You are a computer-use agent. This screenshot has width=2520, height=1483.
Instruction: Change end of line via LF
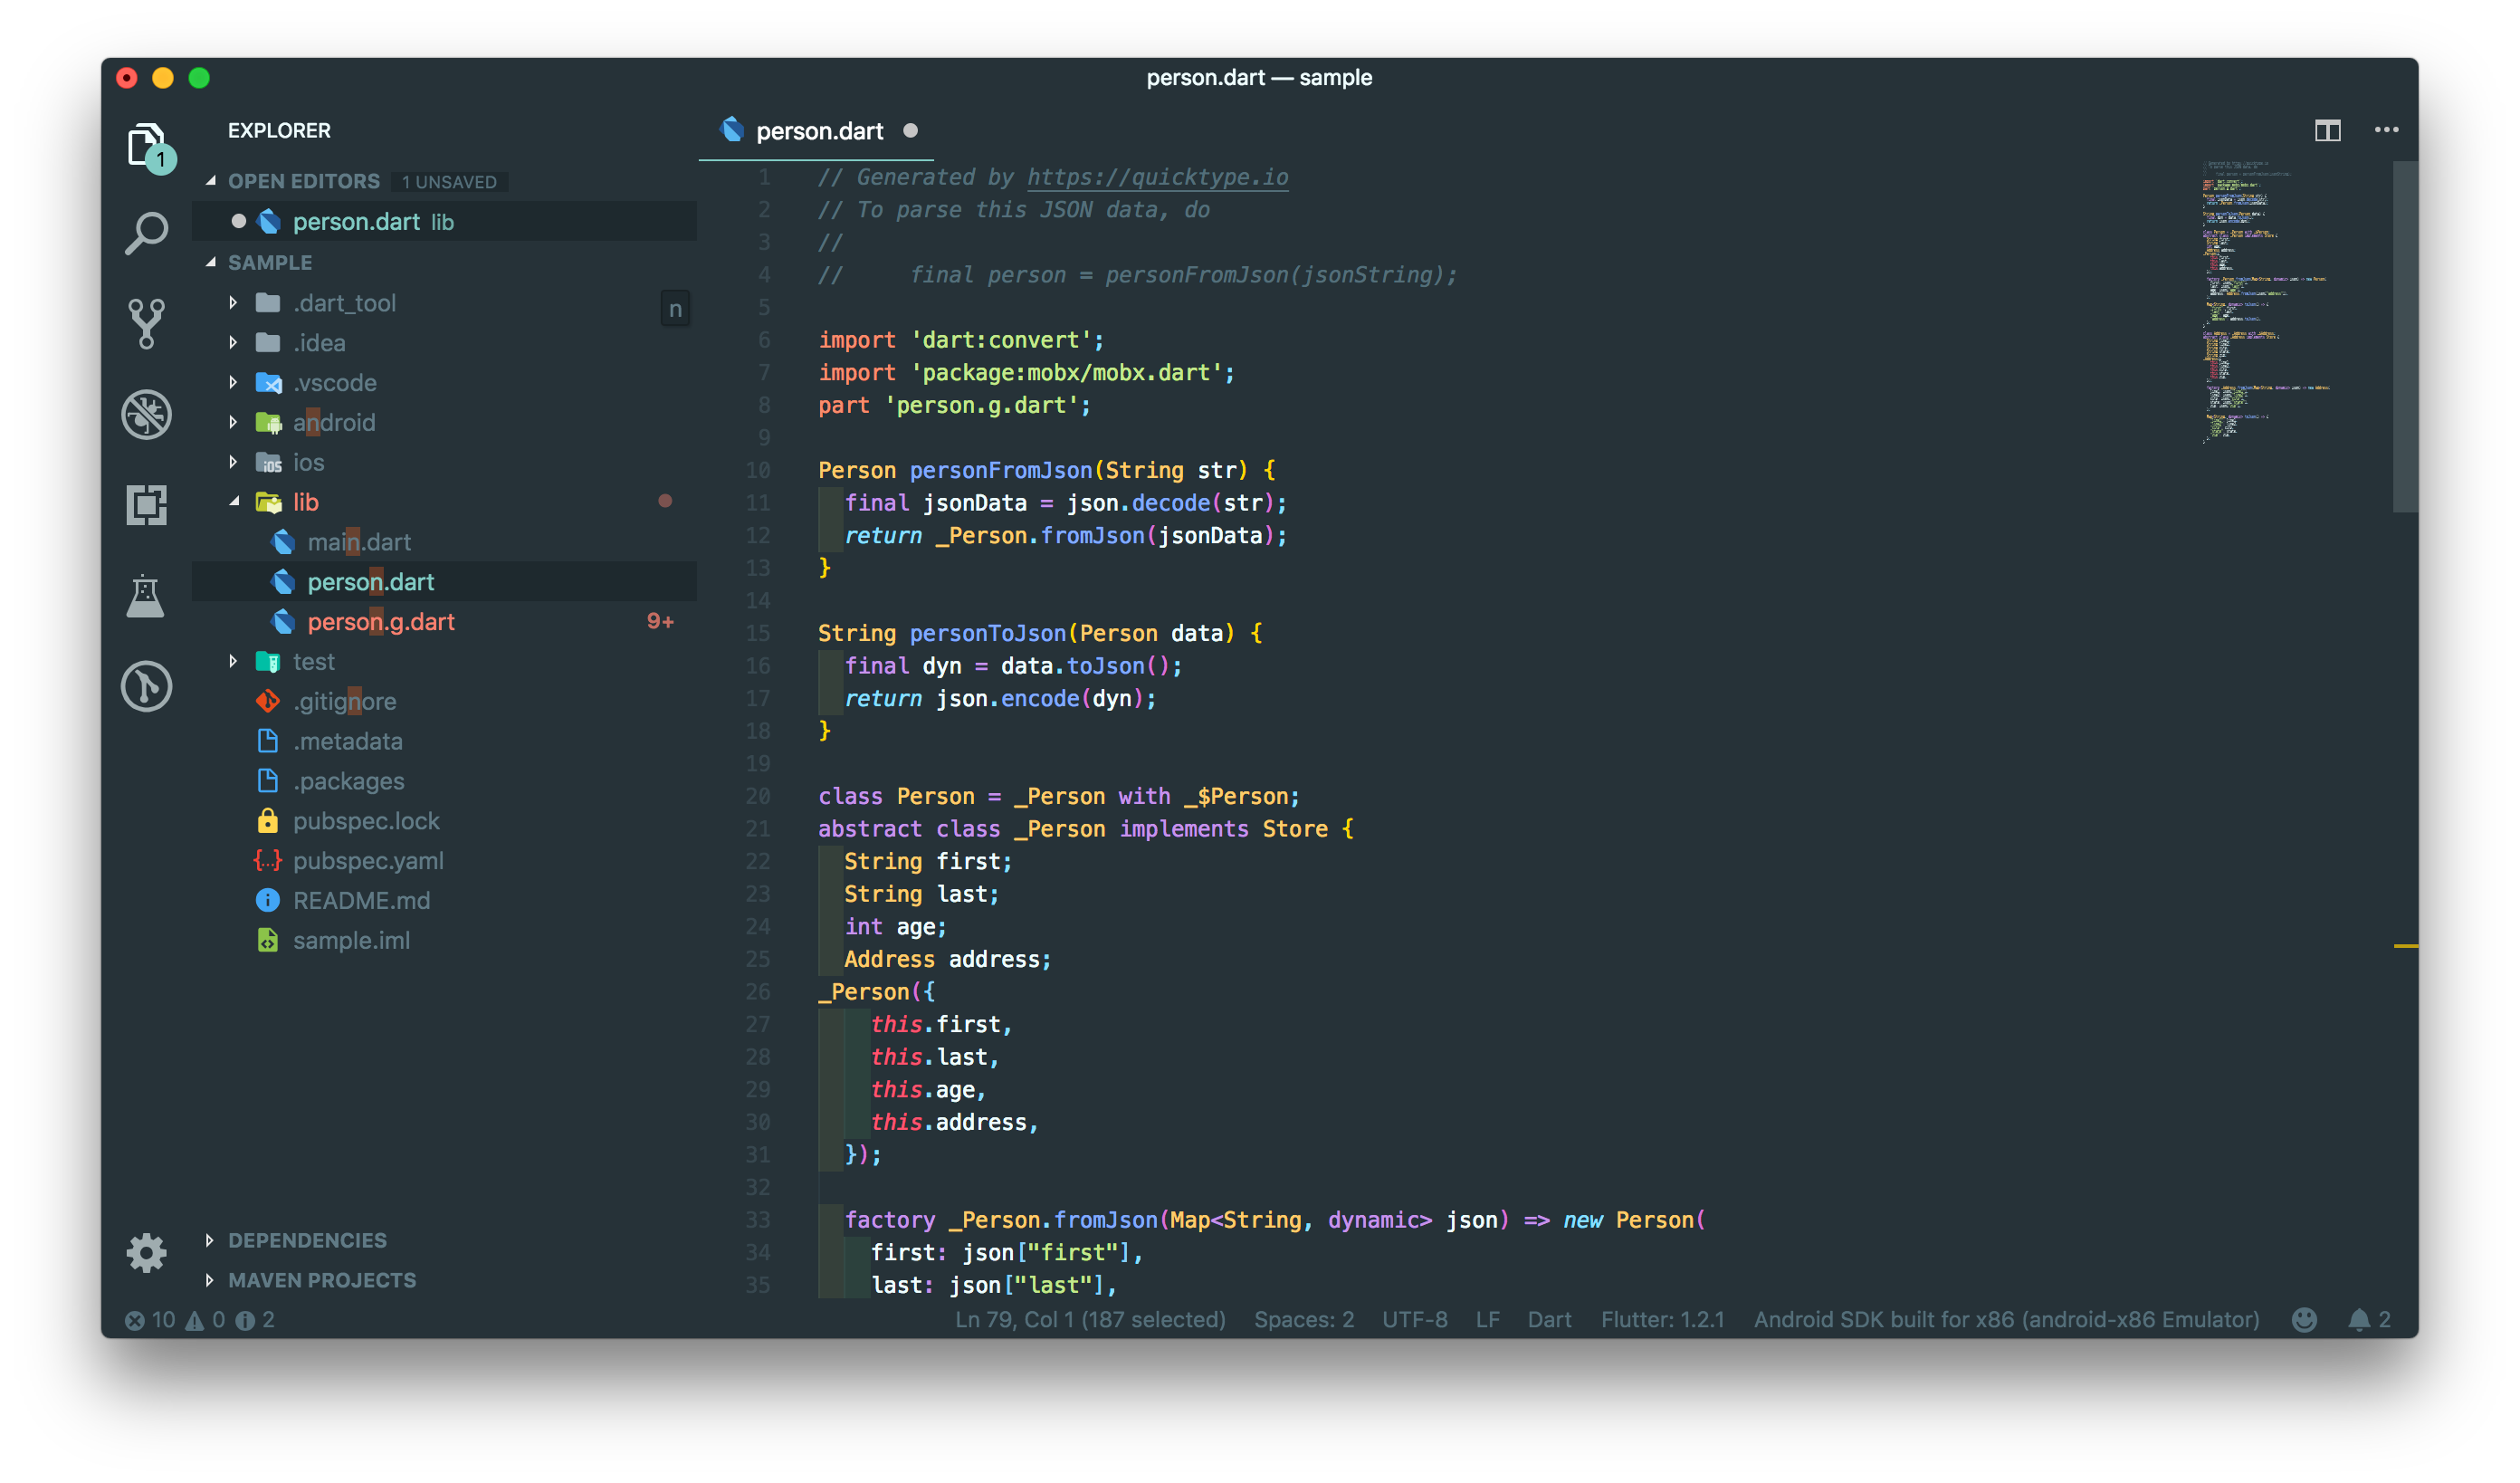(1487, 1320)
